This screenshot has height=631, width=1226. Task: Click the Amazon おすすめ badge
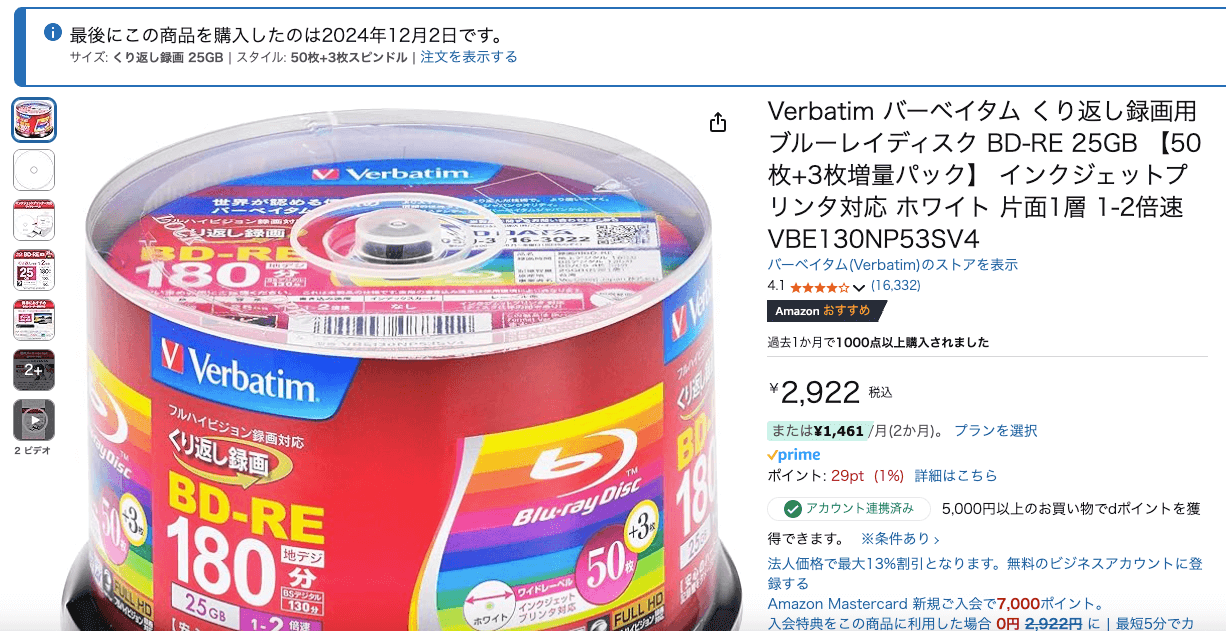[825, 311]
